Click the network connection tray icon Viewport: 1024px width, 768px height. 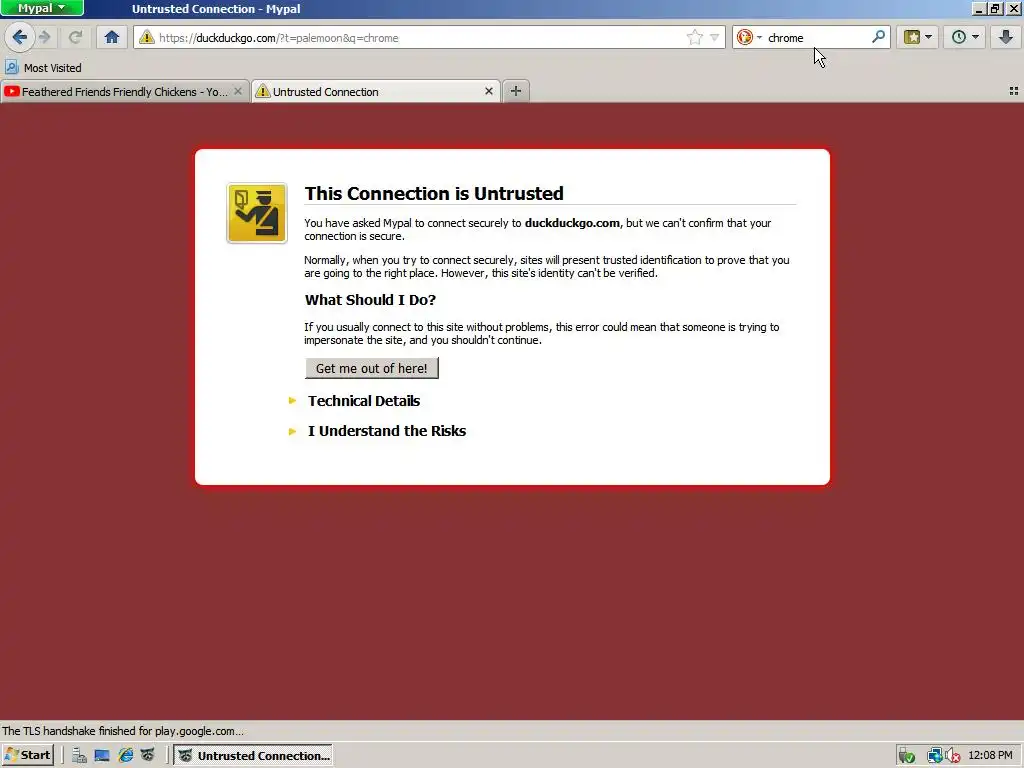(935, 756)
